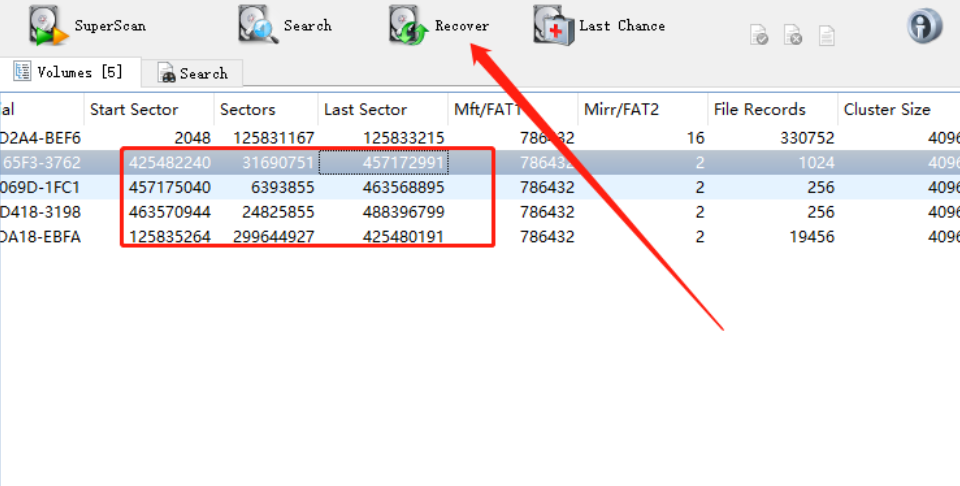960x486 pixels.
Task: Click Mft/FAT1 value in 069D-1FC1 row
Action: click(x=547, y=187)
